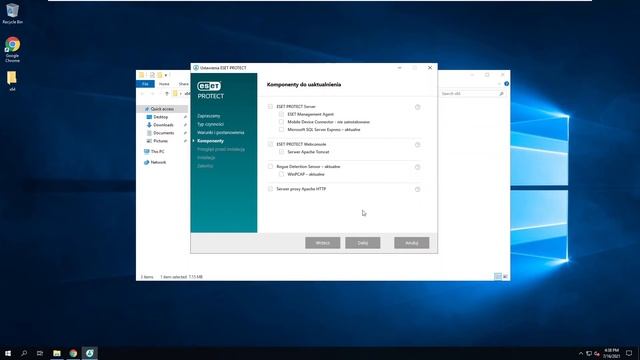Select the Komponenty step in the sidebar

pyautogui.click(x=210, y=141)
